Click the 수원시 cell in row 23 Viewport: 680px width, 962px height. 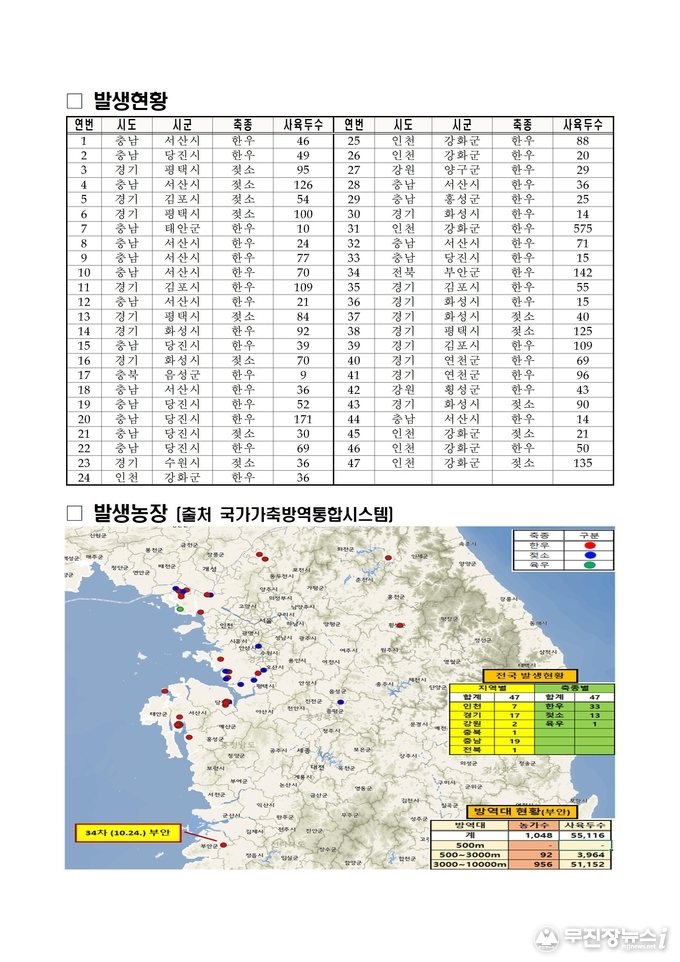182,463
